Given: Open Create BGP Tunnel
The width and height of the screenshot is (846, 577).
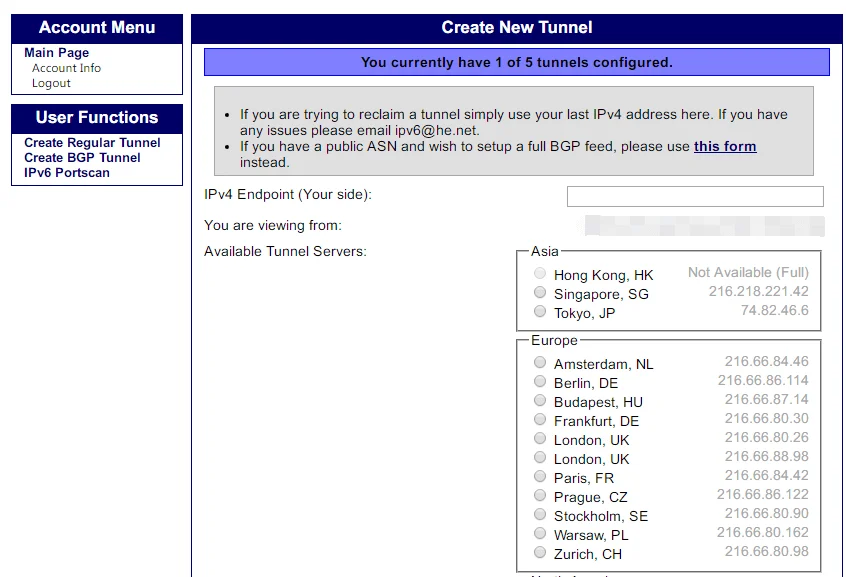Looking at the screenshot, I should click(x=82, y=158).
